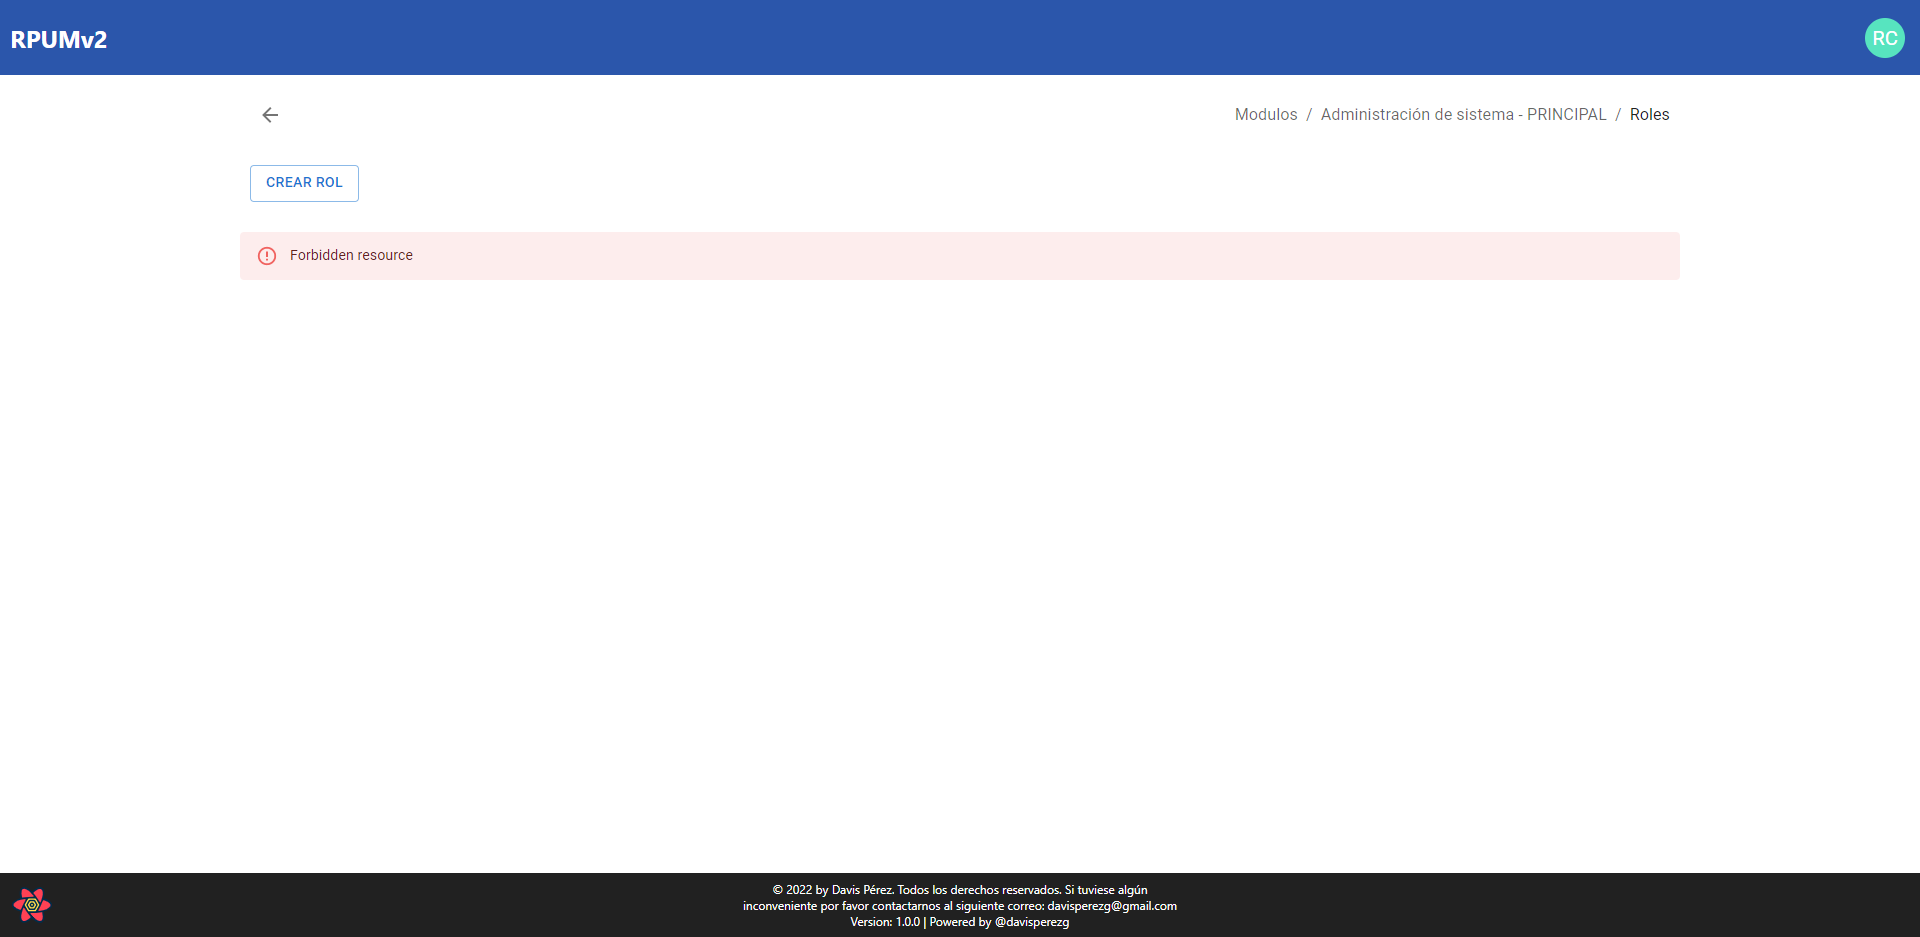Viewport: 1920px width, 937px height.
Task: Click the © 2022 by Davis Pérez text
Action: (x=832, y=890)
